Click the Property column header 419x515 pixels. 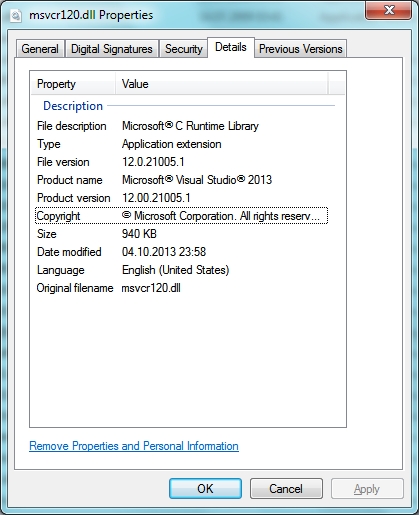click(73, 84)
